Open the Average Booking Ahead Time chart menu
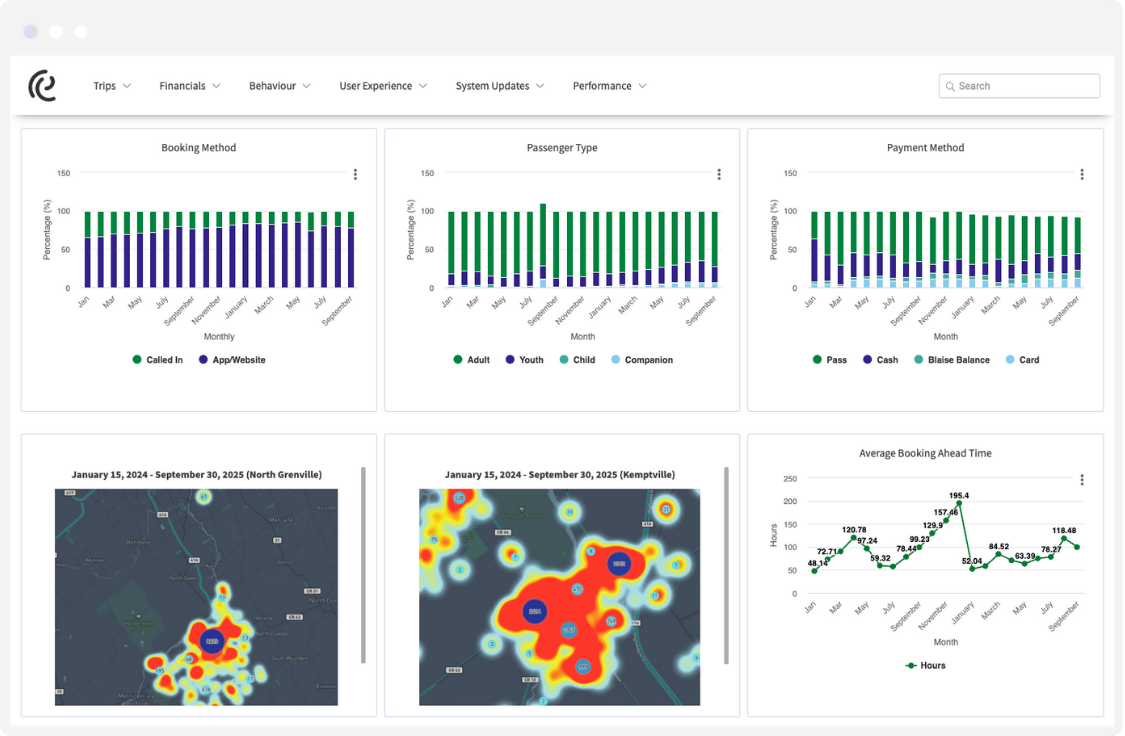The image size is (1125, 736). point(1081,479)
